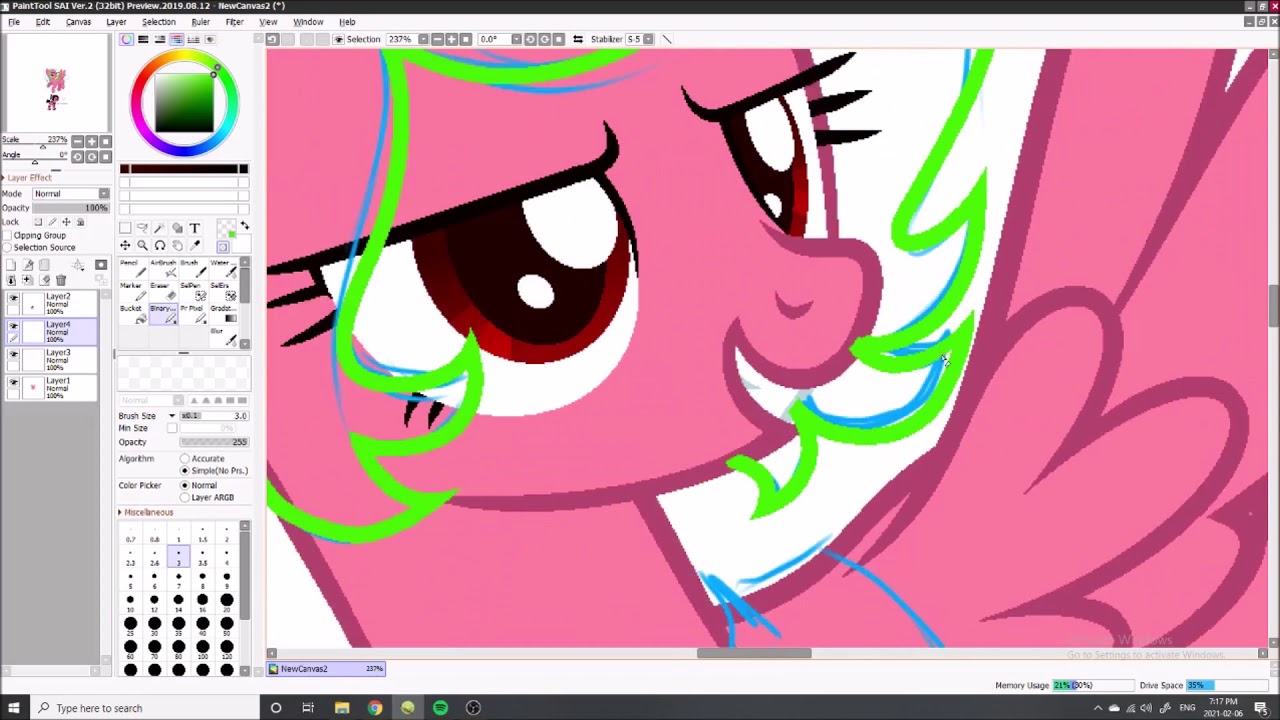1280x720 pixels.
Task: Choose the Text tool
Action: [195, 228]
